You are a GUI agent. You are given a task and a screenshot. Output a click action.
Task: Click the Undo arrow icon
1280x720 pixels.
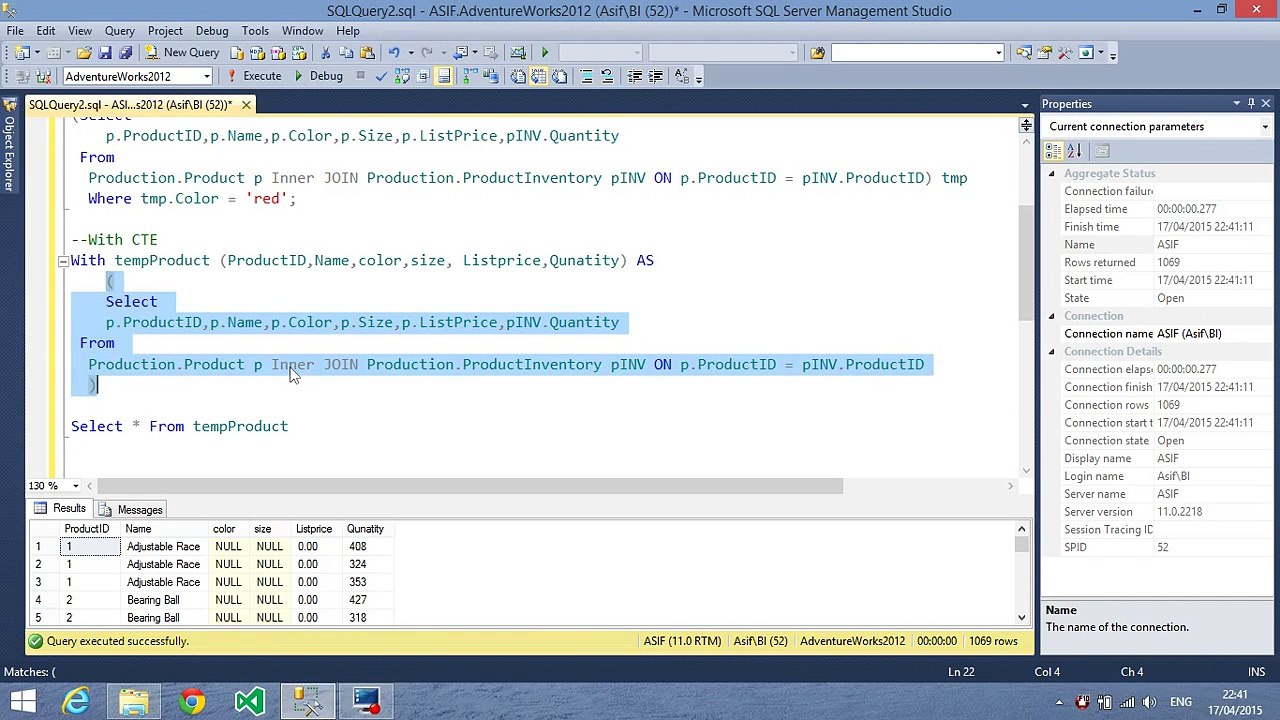(x=394, y=52)
